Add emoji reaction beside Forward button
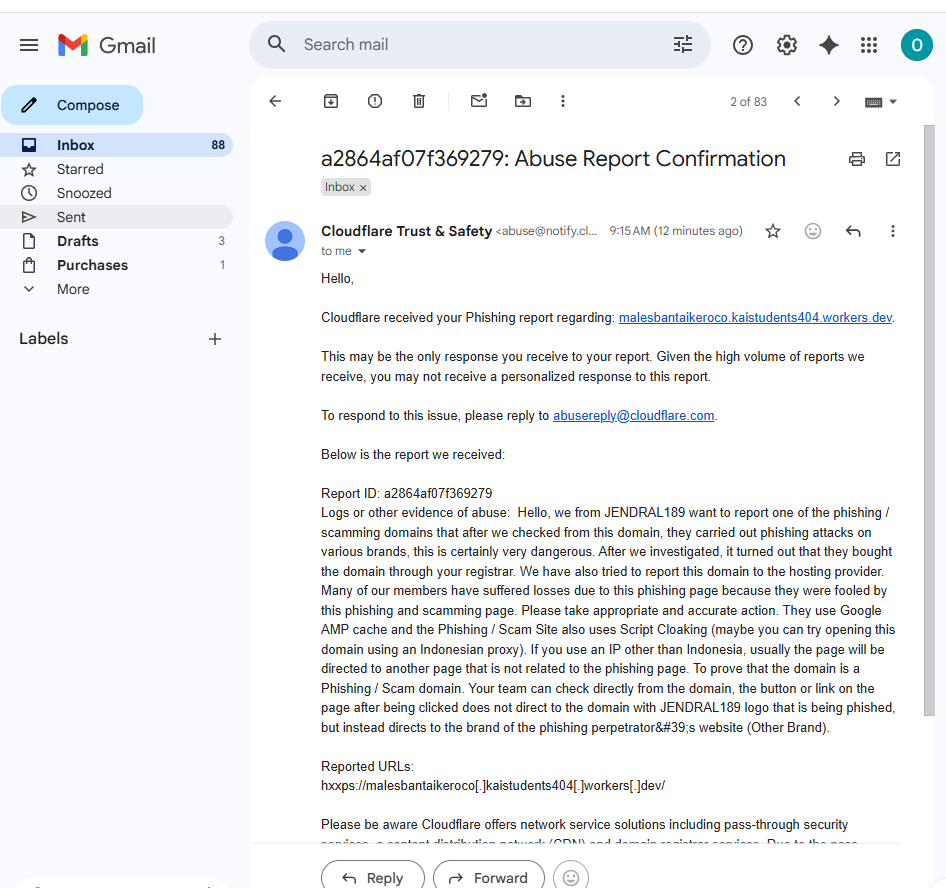The height and width of the screenshot is (888, 946). [571, 877]
